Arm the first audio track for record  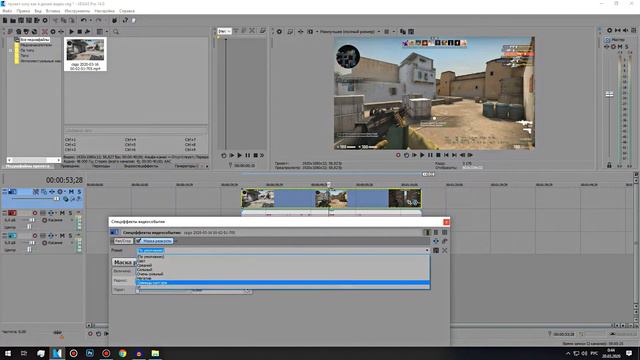click(x=35, y=213)
